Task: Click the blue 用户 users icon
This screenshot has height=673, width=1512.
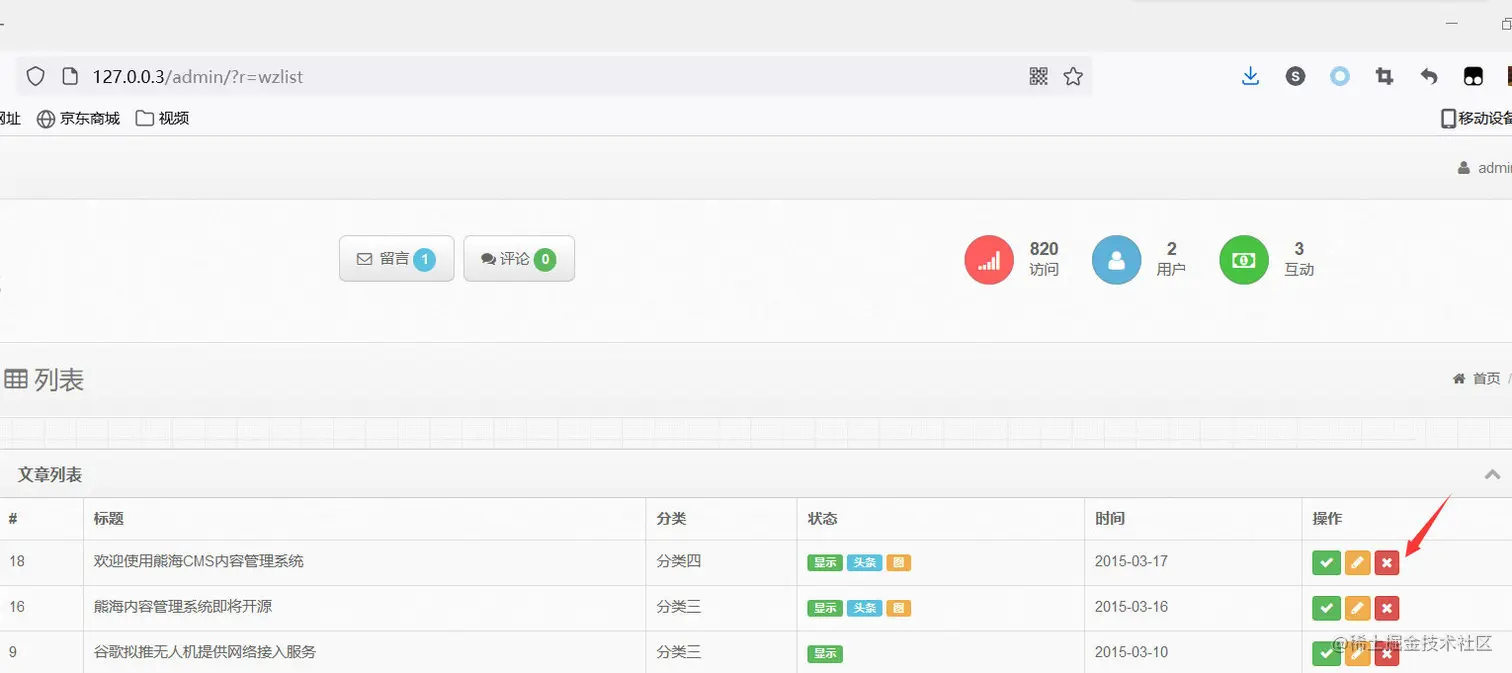Action: (x=1116, y=260)
